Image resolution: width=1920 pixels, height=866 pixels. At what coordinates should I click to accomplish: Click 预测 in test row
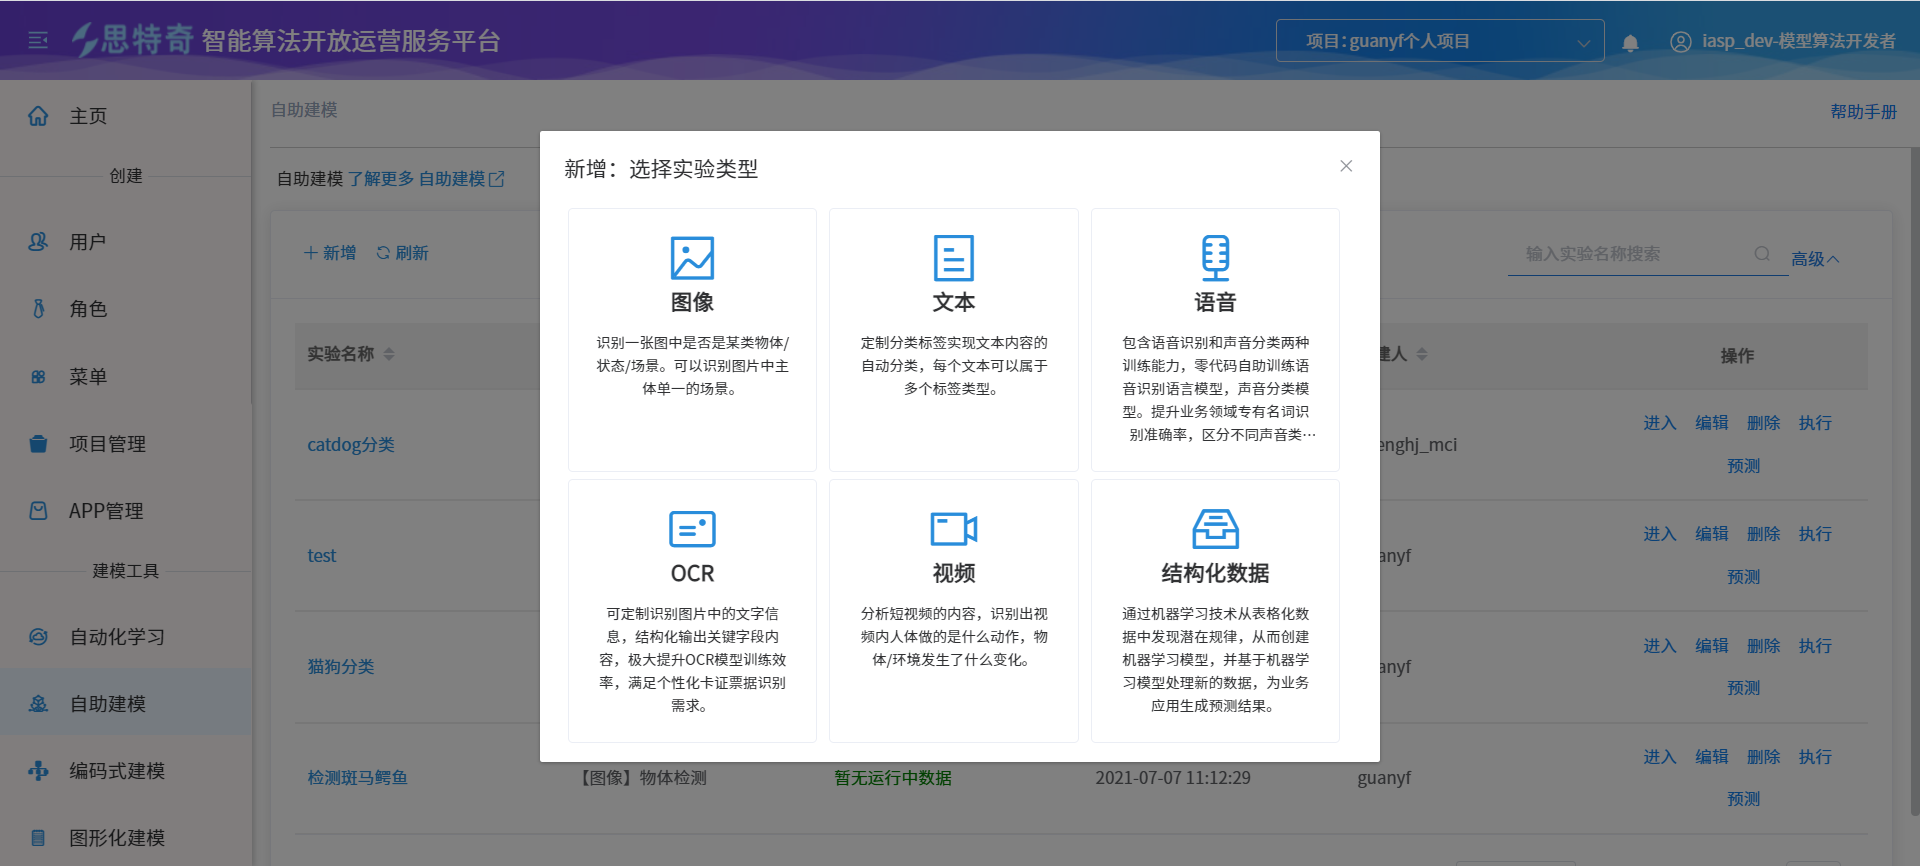coord(1744,577)
